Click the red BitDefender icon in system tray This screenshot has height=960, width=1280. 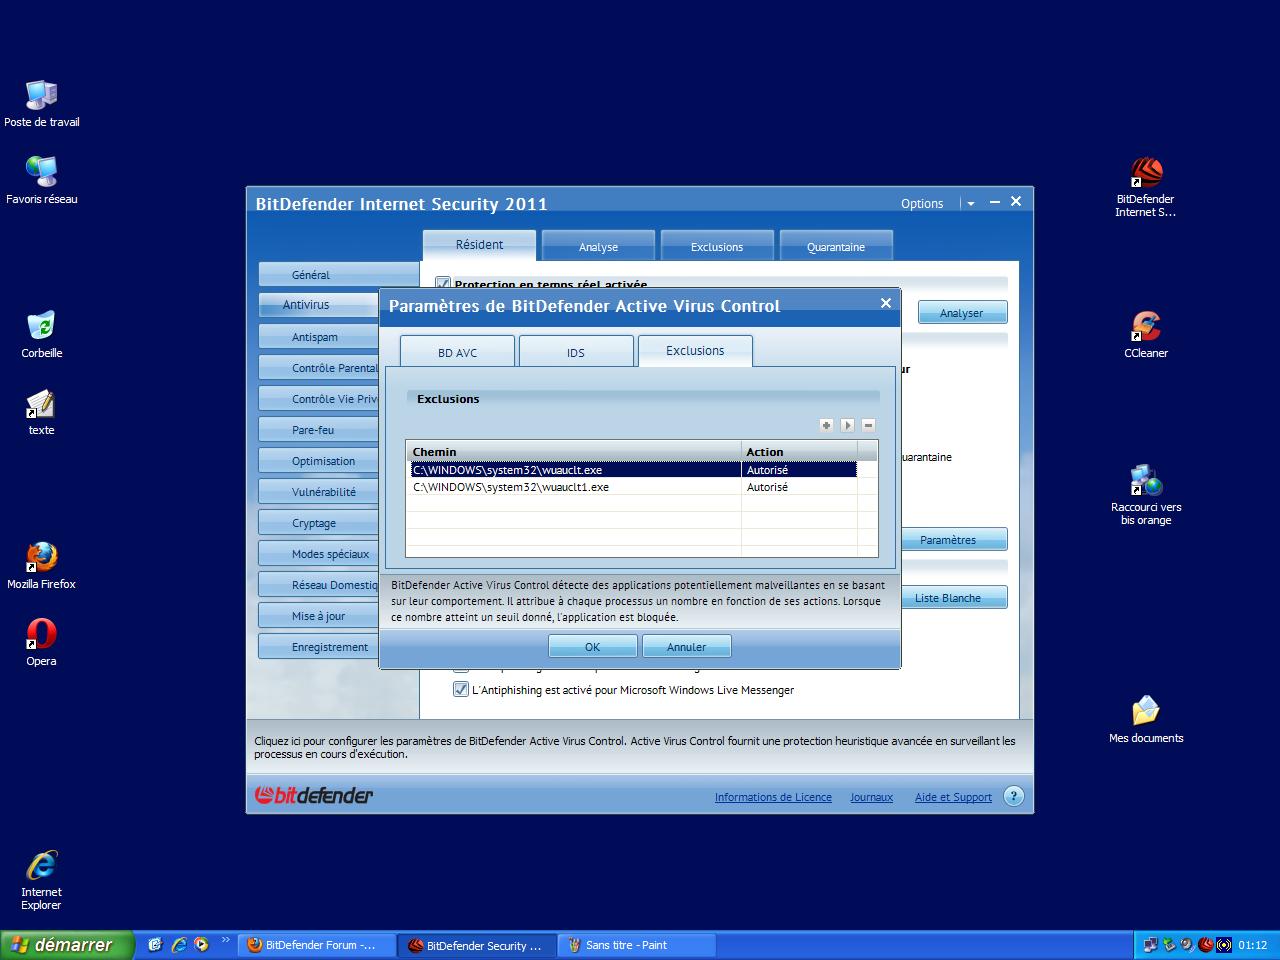tap(1206, 945)
